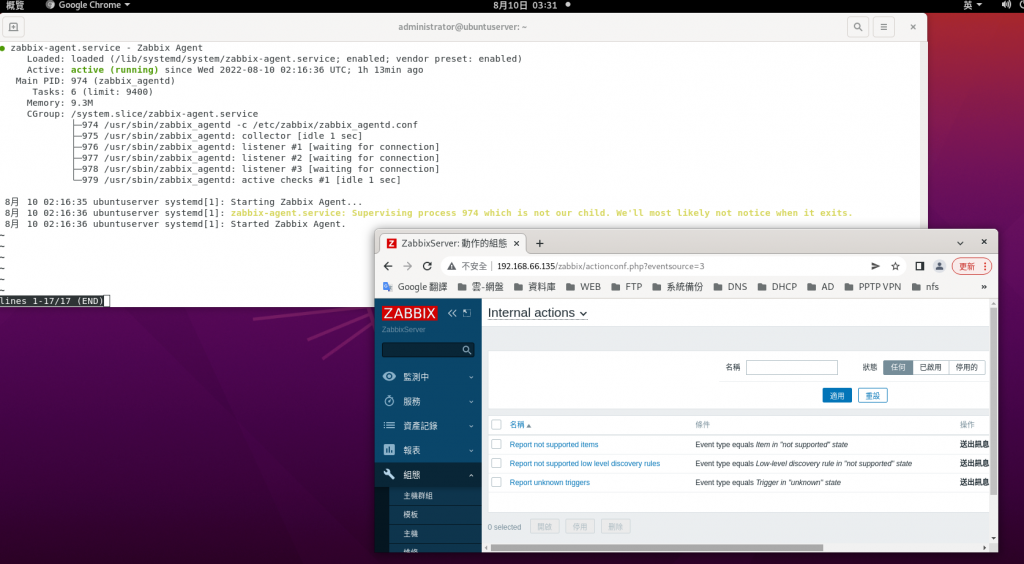Check the Report unknown triggers row
Screen dimensions: 1024x564
click(x=496, y=482)
